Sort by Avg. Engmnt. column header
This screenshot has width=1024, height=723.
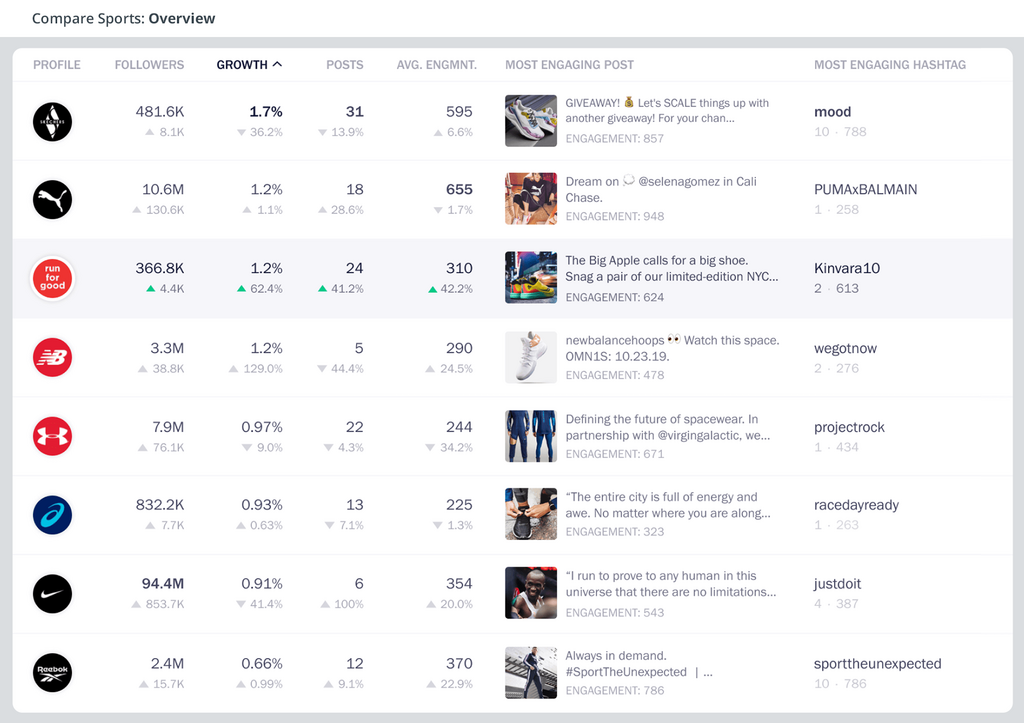tap(436, 65)
